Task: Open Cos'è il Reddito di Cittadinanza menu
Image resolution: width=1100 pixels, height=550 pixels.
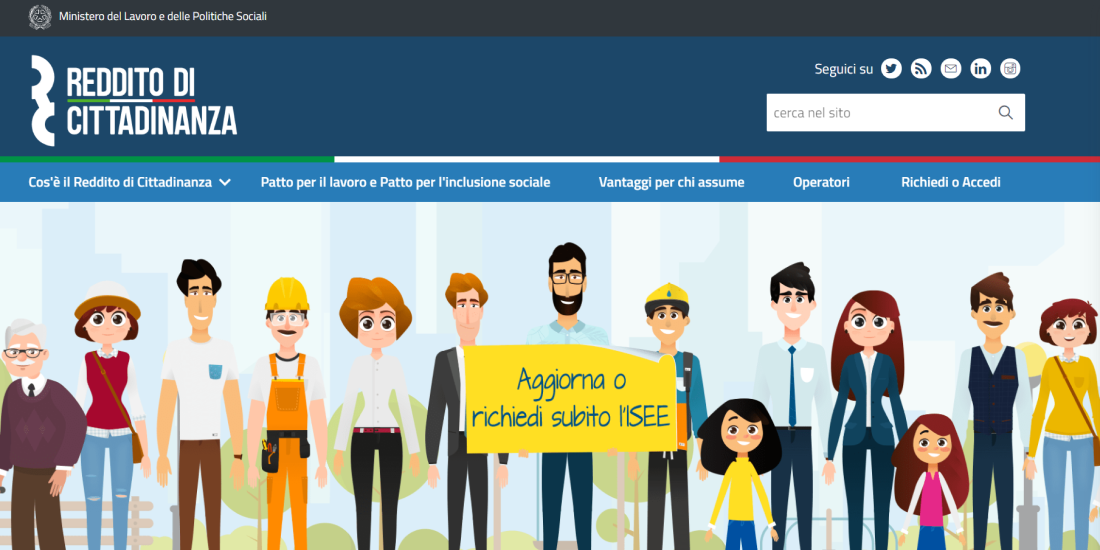Action: click(x=120, y=182)
